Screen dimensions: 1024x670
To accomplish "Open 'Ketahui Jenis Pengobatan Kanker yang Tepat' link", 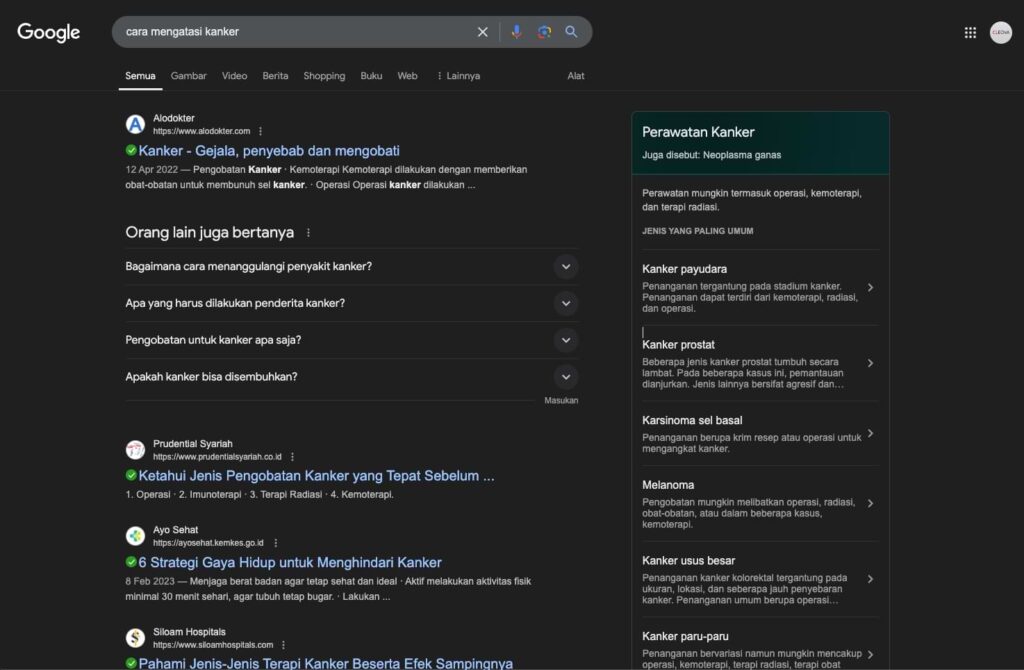I will click(x=316, y=476).
